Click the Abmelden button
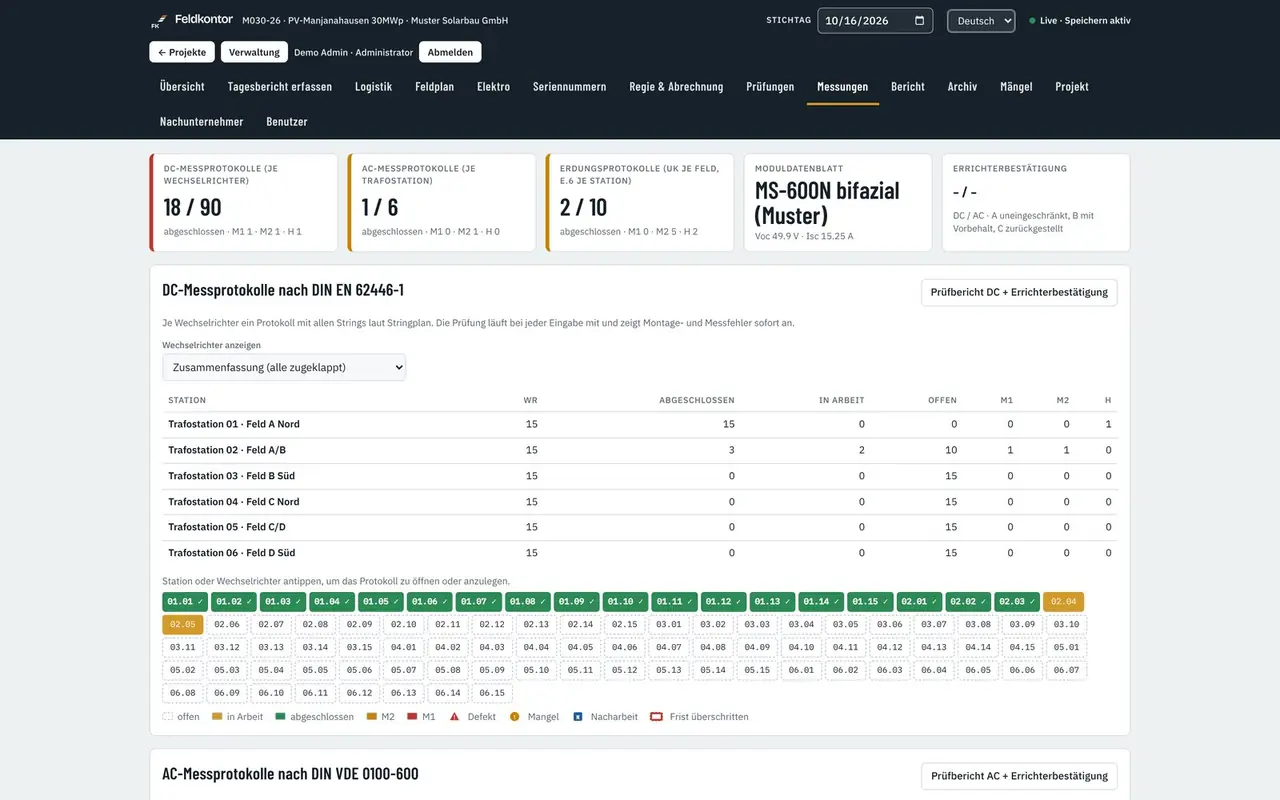The image size is (1280, 800). click(x=450, y=52)
